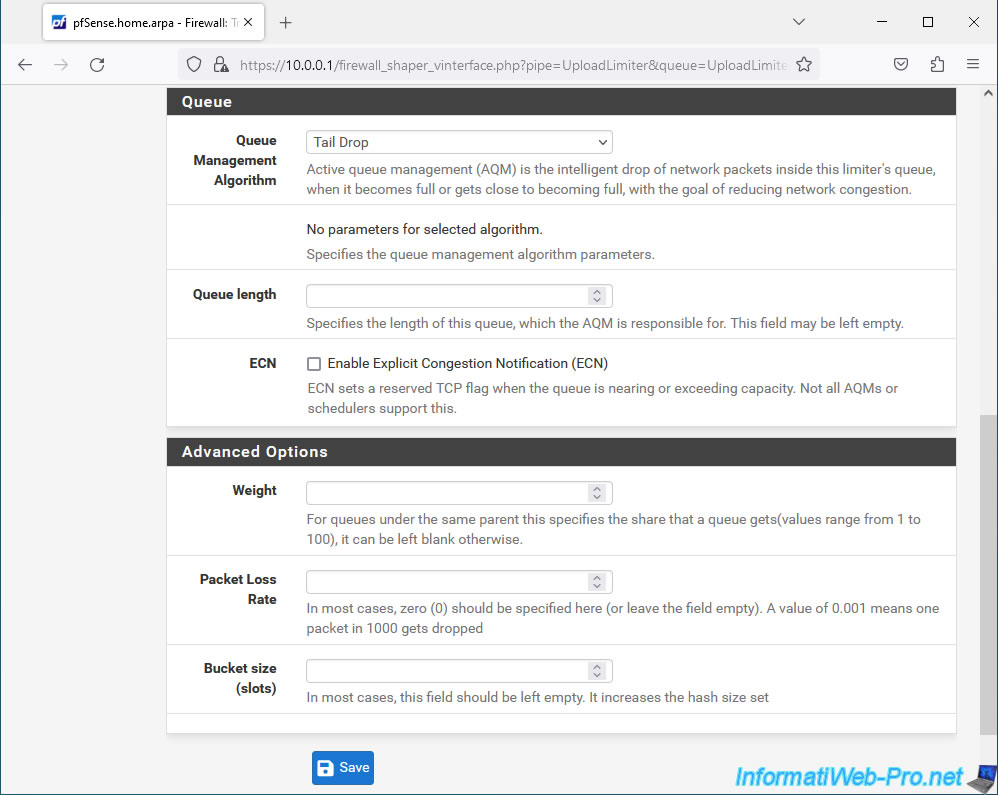Select the pfSense.home.arpa Firewall tab
Image resolution: width=998 pixels, height=795 pixels.
tap(153, 23)
